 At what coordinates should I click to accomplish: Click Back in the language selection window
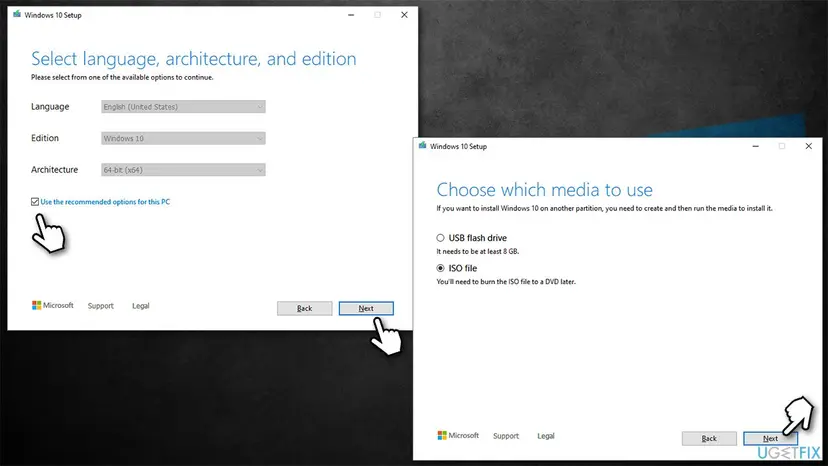pos(305,309)
